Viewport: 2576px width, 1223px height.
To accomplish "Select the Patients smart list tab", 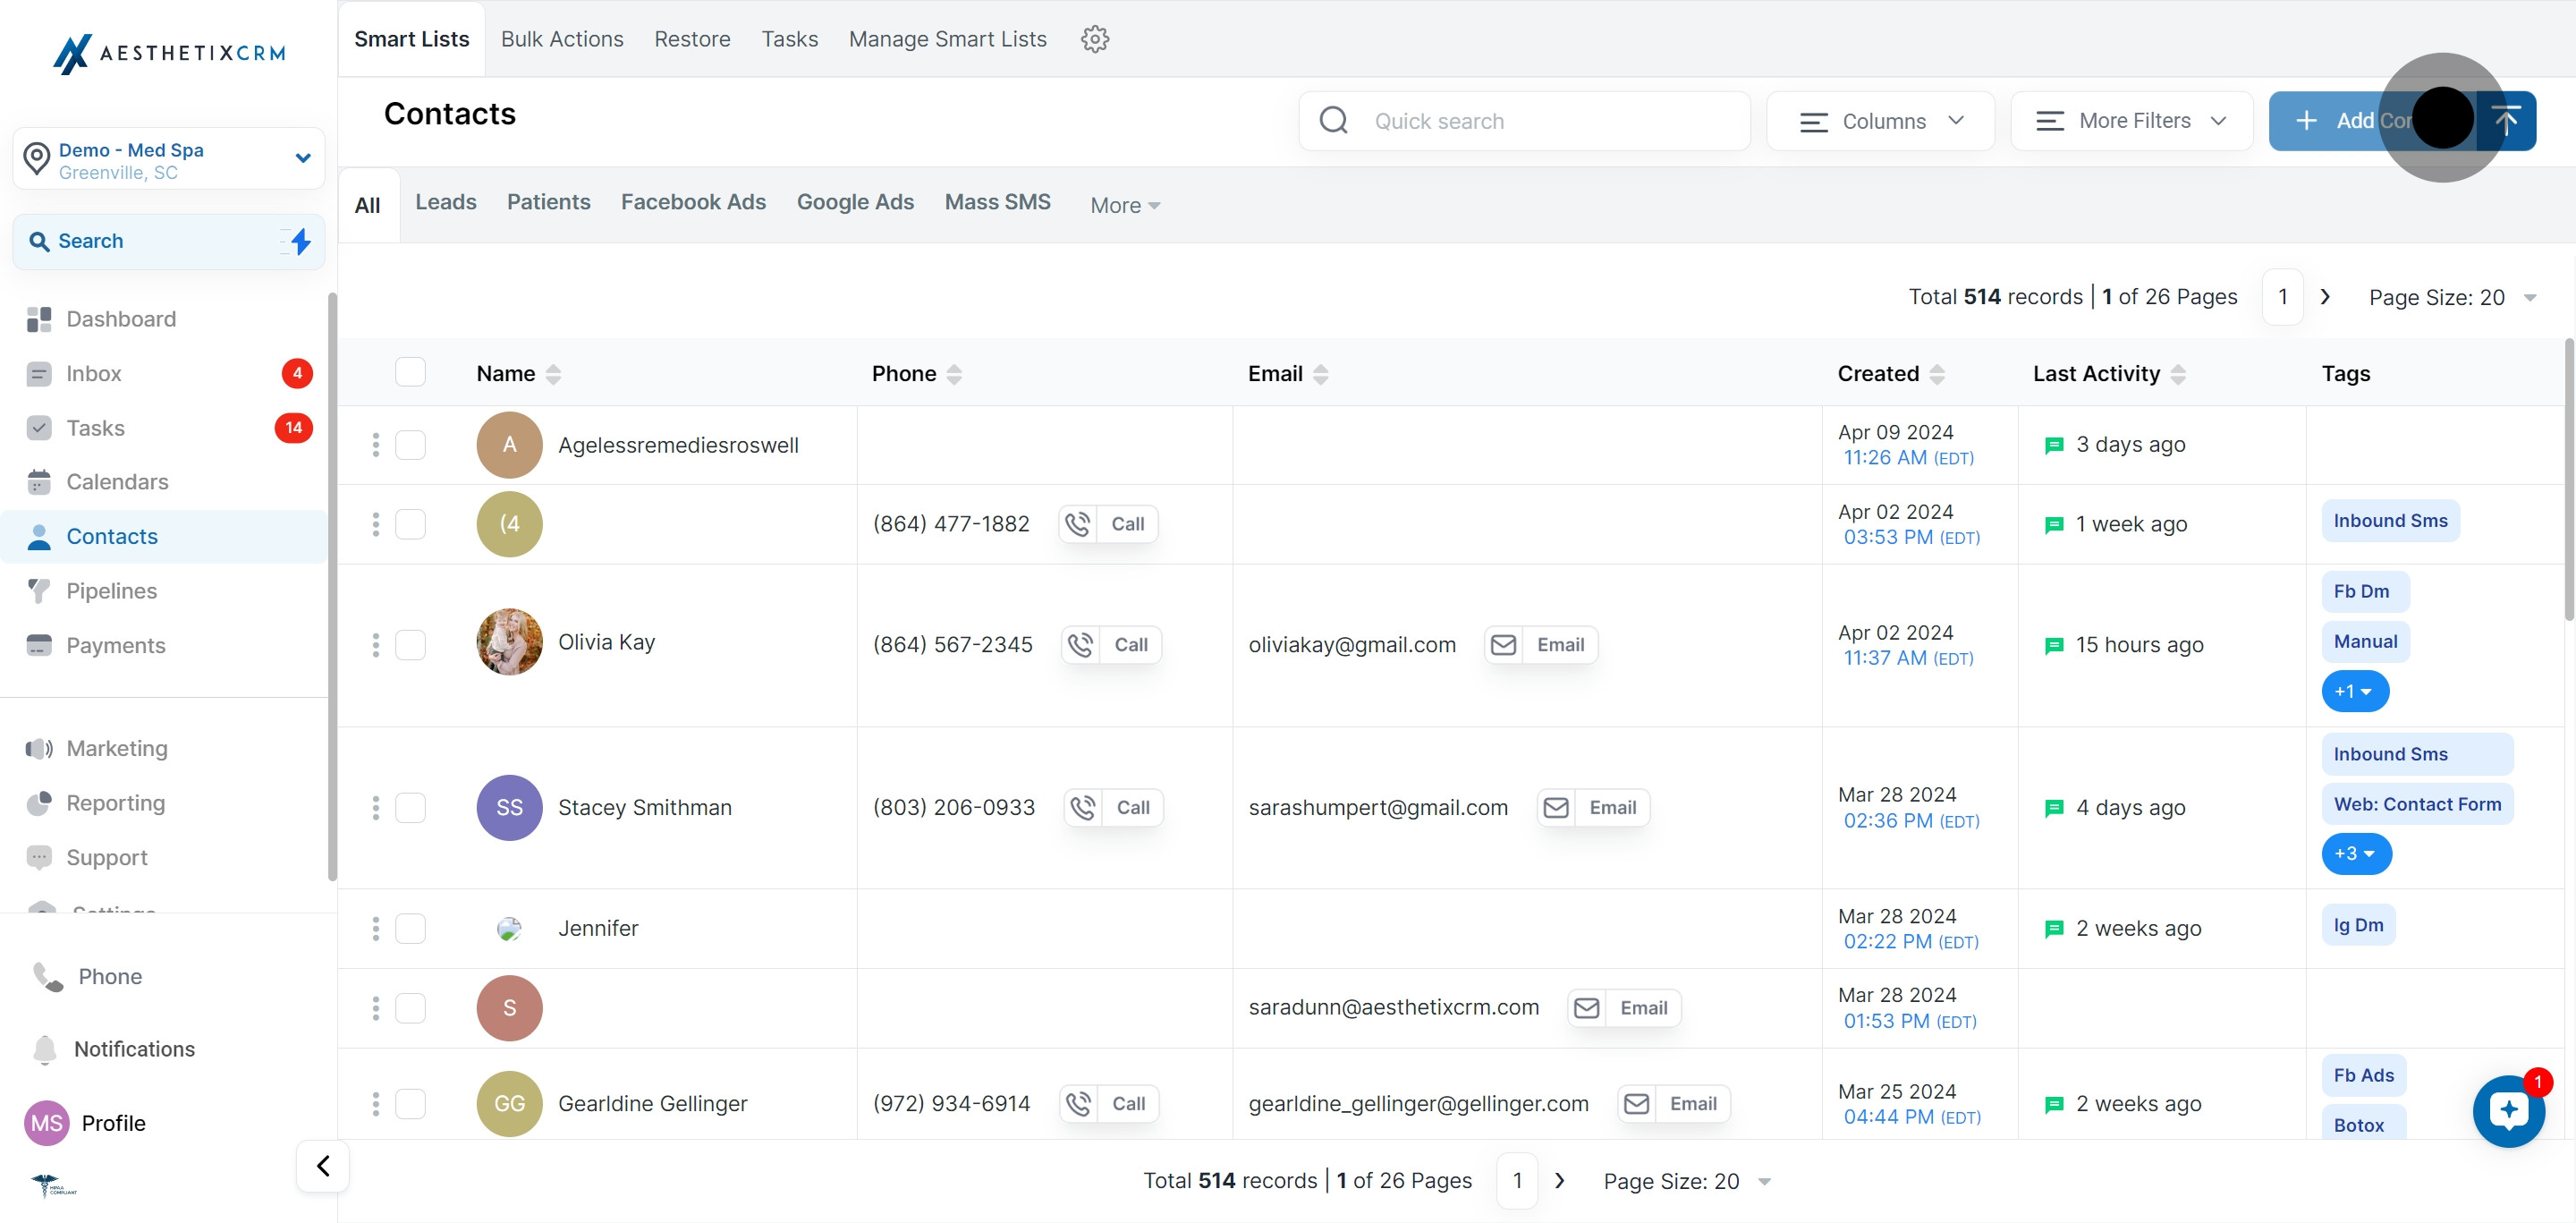I will 548,202.
